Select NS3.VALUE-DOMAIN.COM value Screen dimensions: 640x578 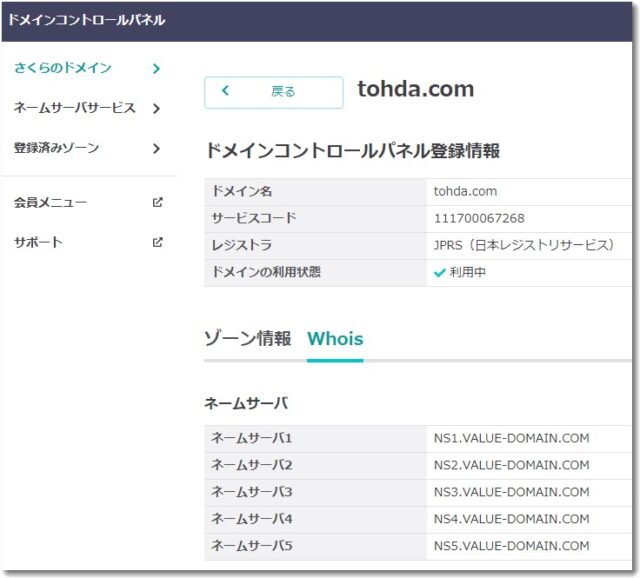click(511, 492)
